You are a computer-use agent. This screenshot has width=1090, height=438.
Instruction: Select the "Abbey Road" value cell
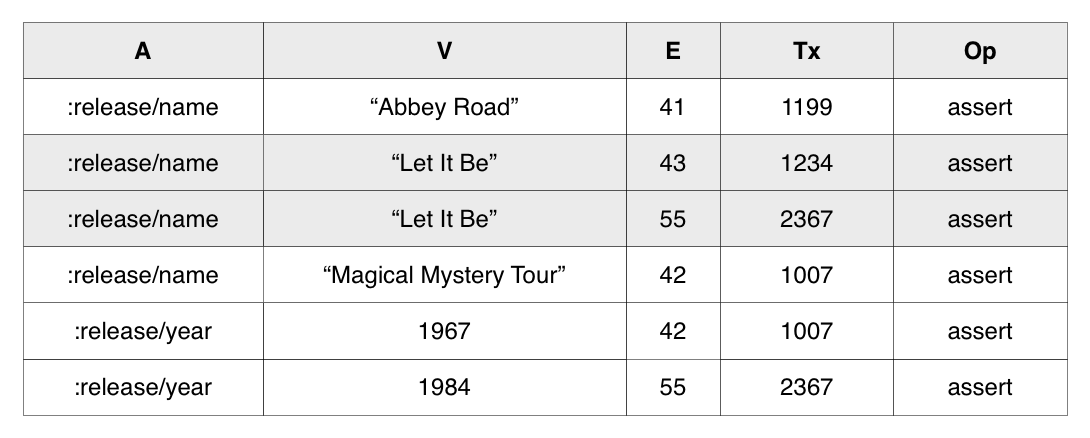tap(445, 107)
